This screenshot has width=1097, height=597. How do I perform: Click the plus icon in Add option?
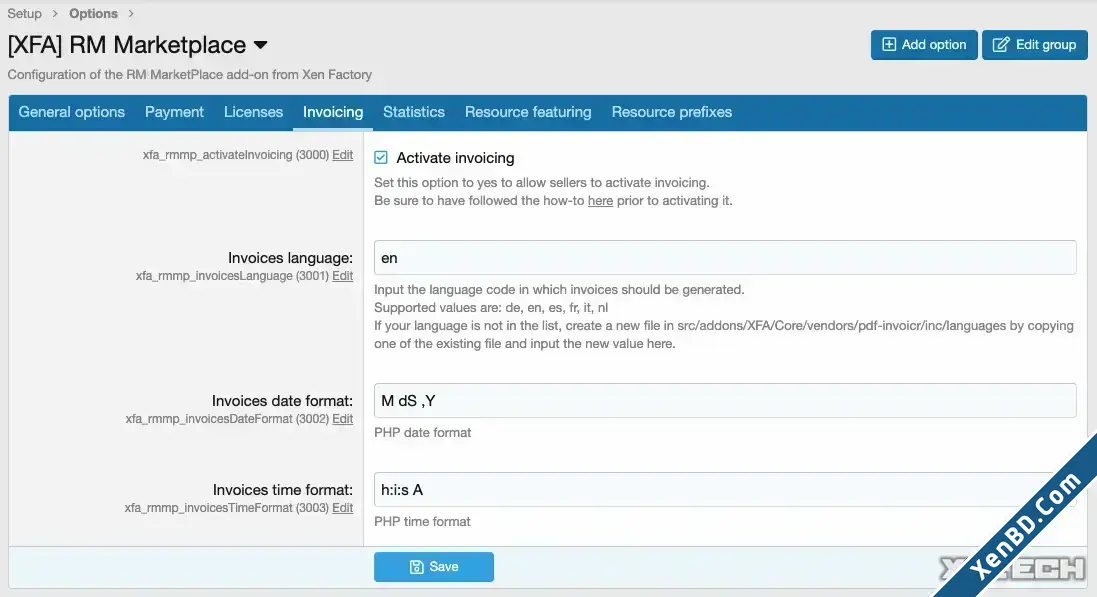tap(889, 45)
